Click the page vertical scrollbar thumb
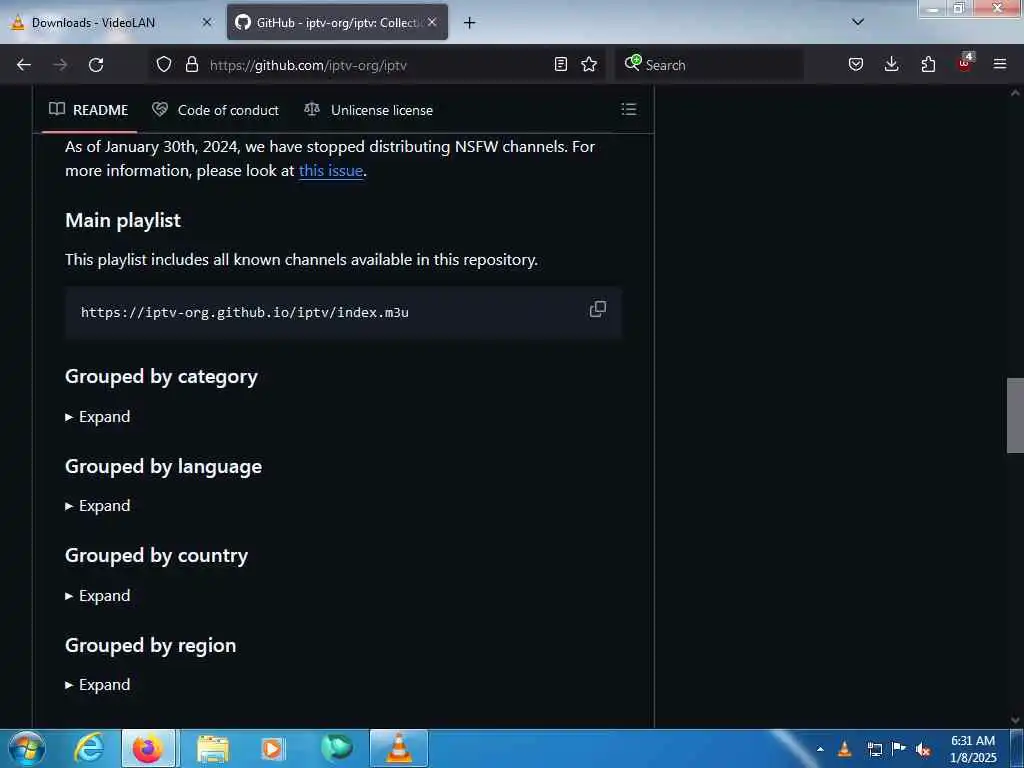 tap(1015, 415)
